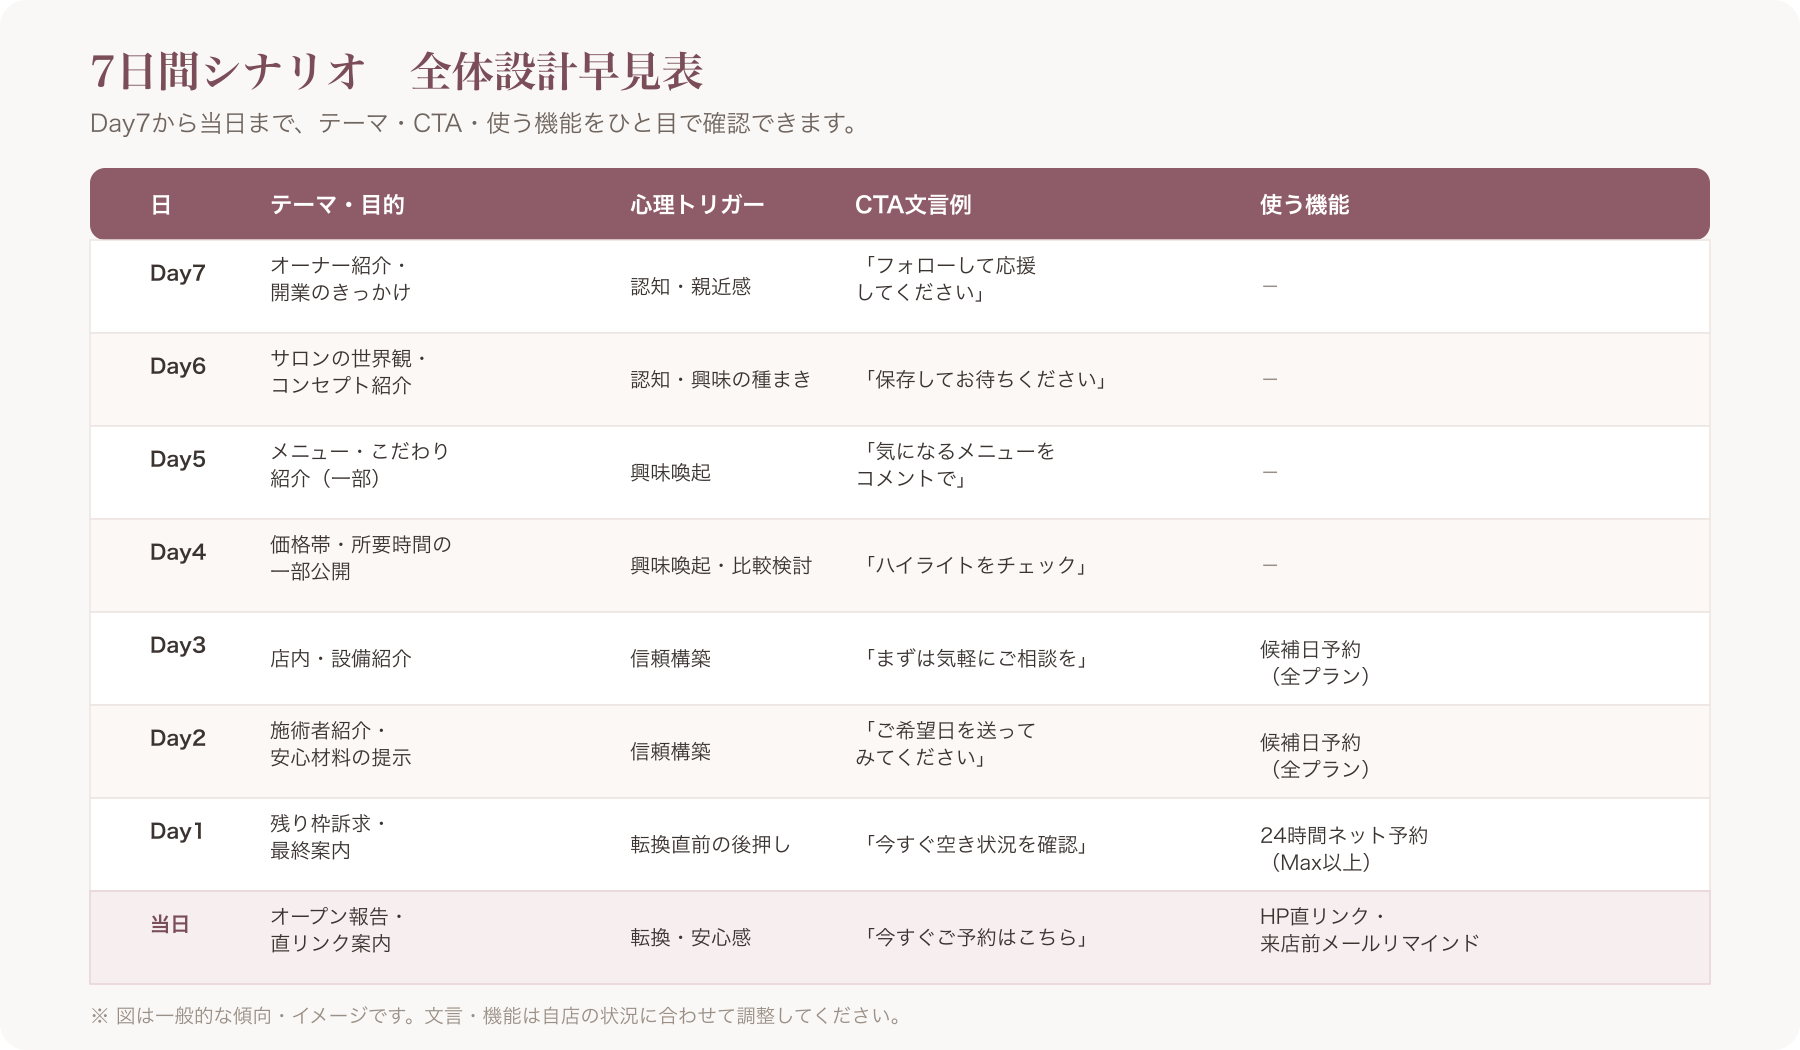
Task: Select the Day7 row label
Action: pos(178,273)
